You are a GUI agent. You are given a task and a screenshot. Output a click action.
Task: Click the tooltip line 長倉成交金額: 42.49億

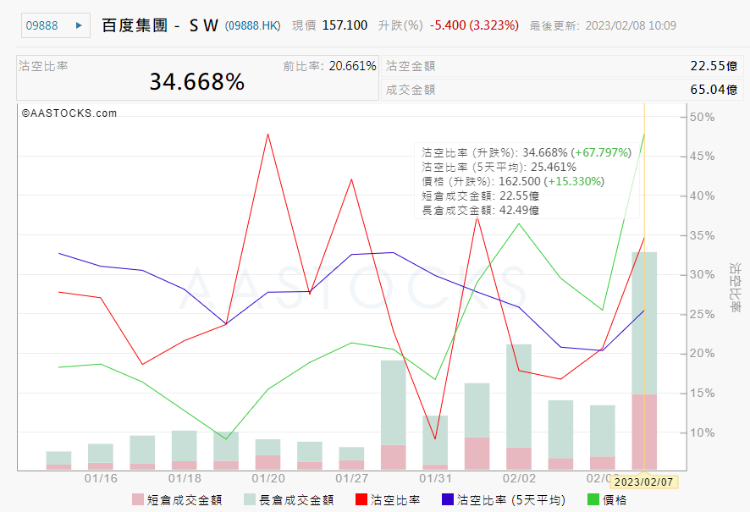(x=480, y=210)
